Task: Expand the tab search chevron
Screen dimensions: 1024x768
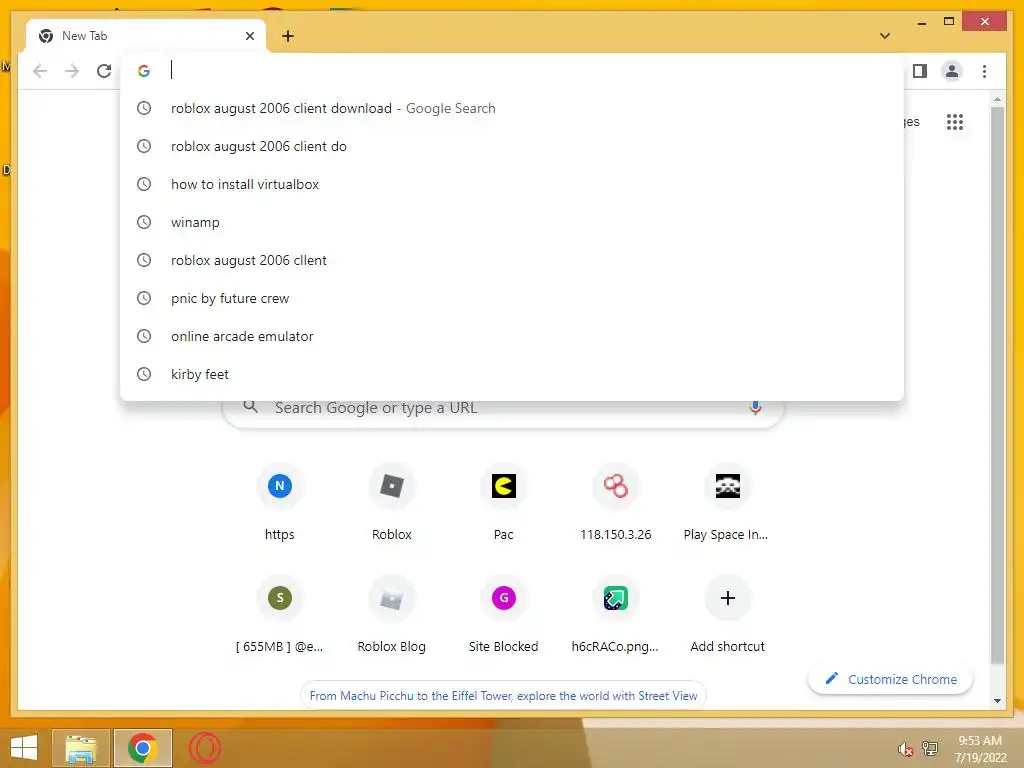Action: coord(884,36)
